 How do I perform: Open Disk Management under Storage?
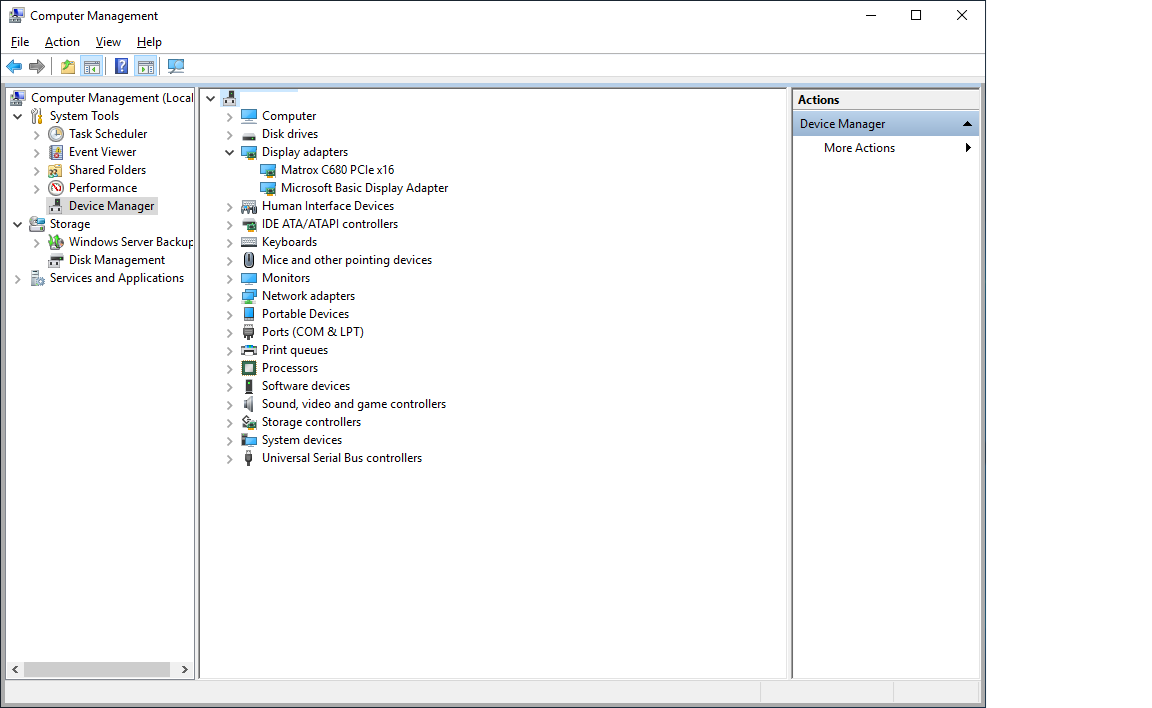(x=116, y=260)
